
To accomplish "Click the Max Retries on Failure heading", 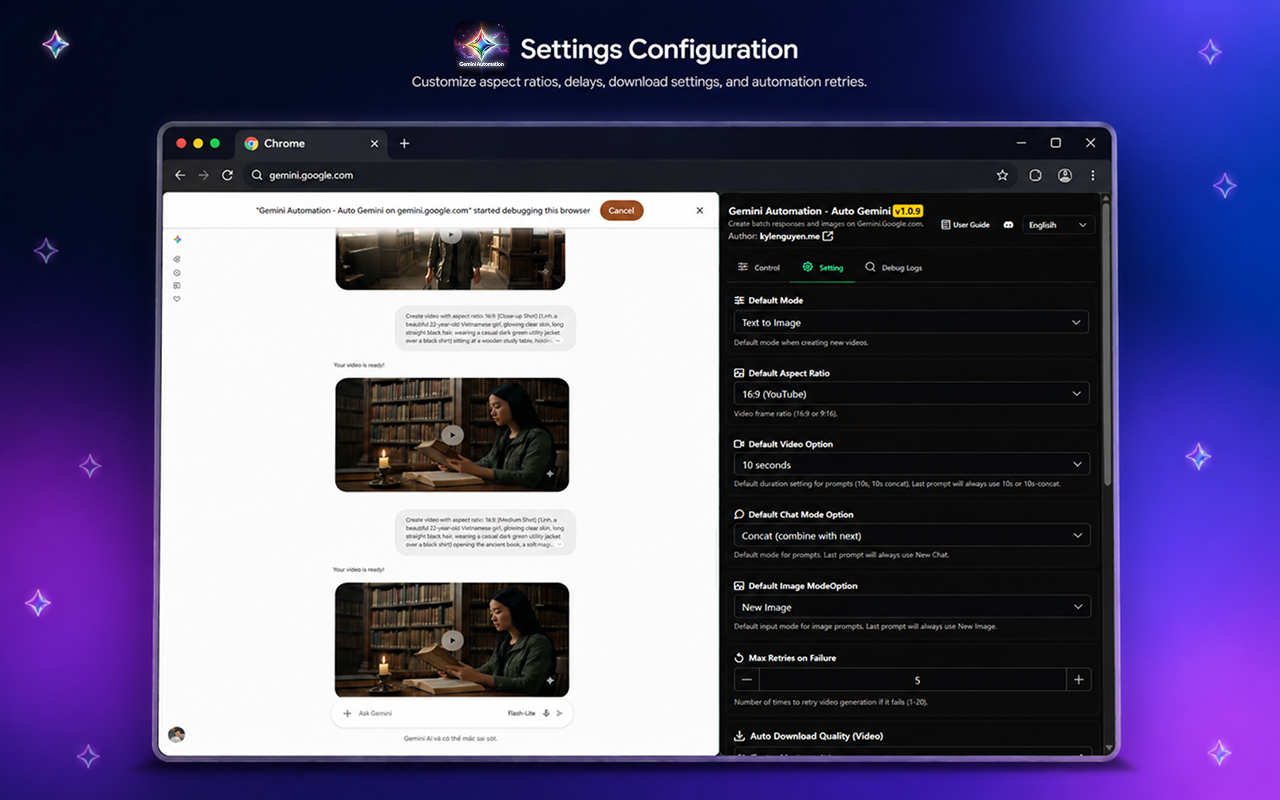I will [793, 658].
